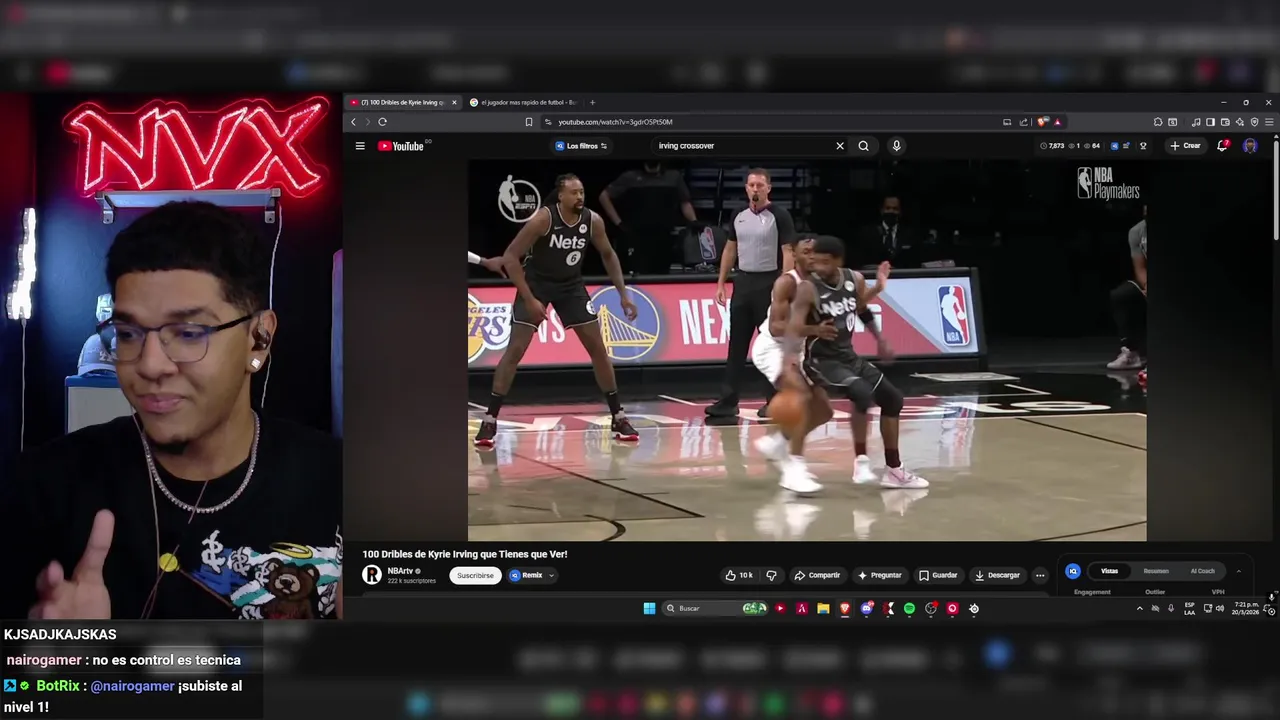Viewport: 1280px width, 720px height.
Task: Open the Brave Rewards triangle icon
Action: click(x=1057, y=122)
